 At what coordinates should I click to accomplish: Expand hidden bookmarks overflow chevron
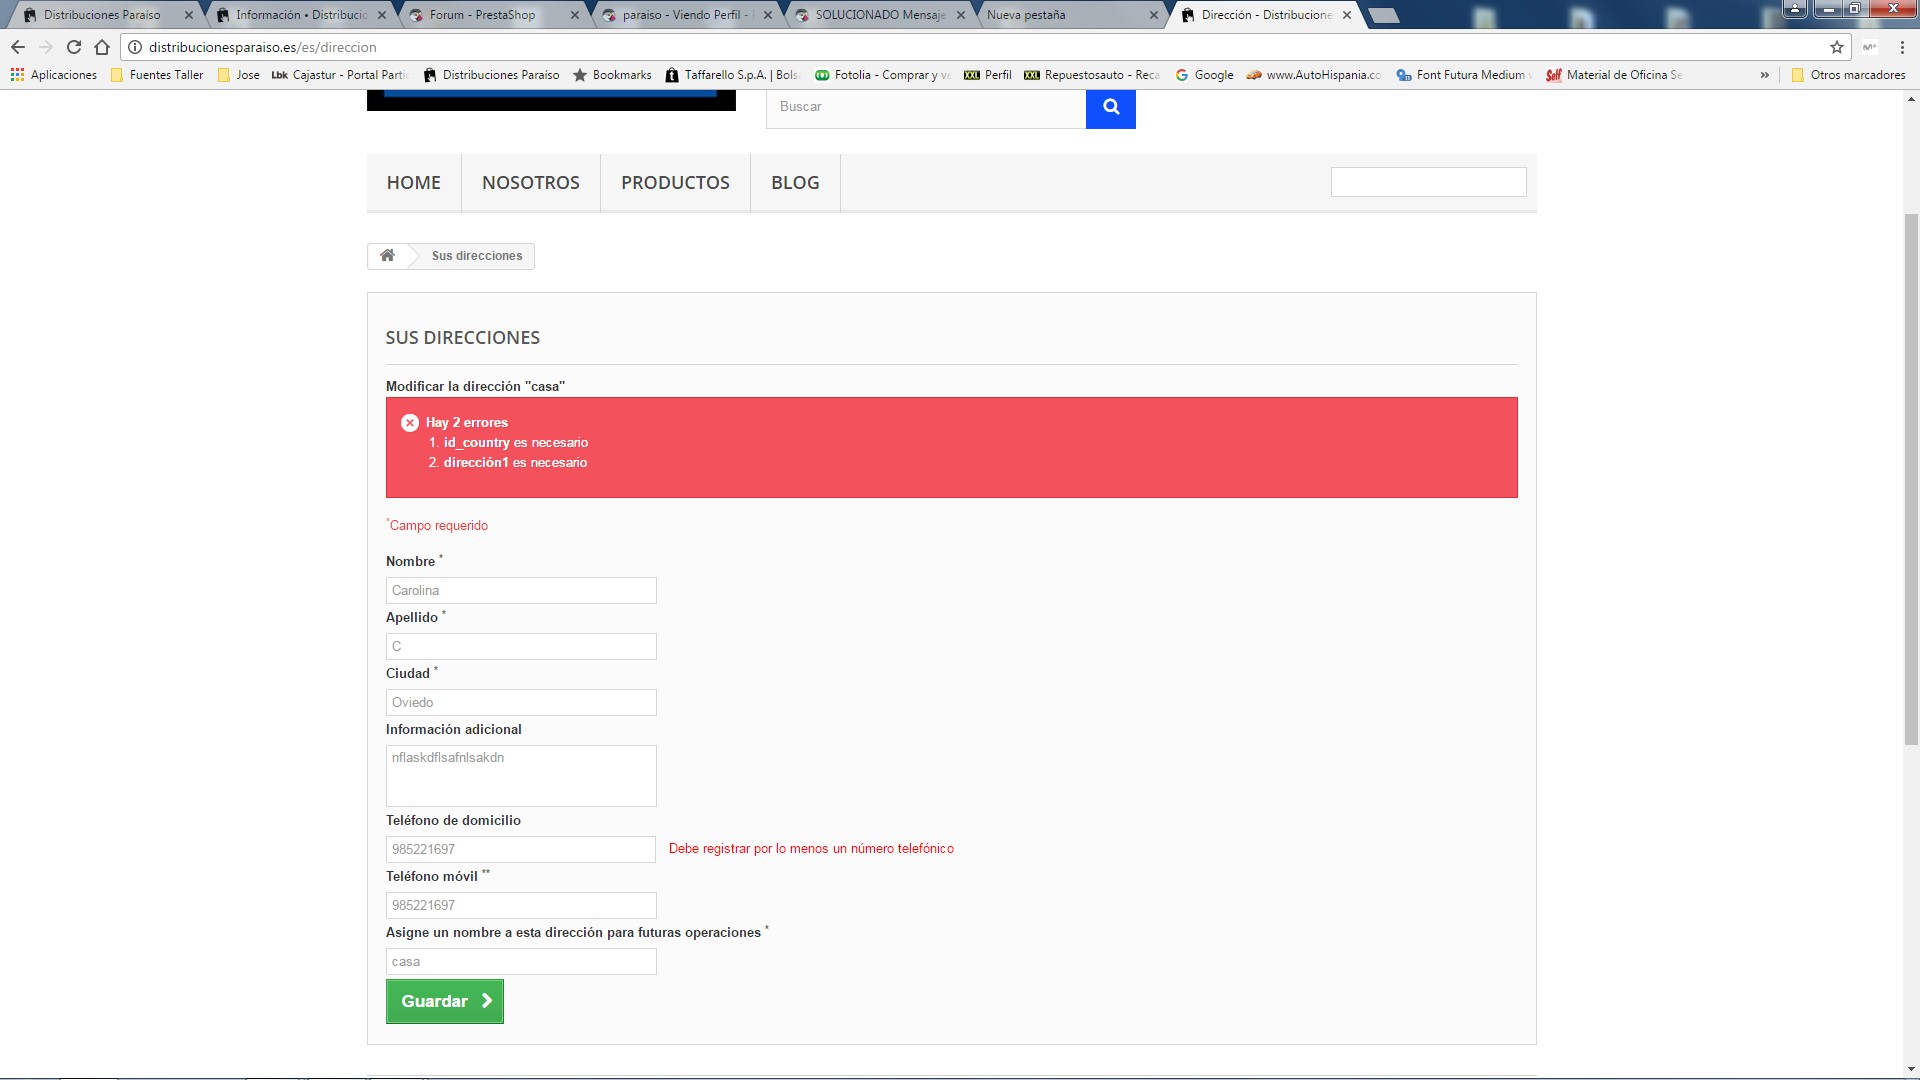click(1764, 75)
